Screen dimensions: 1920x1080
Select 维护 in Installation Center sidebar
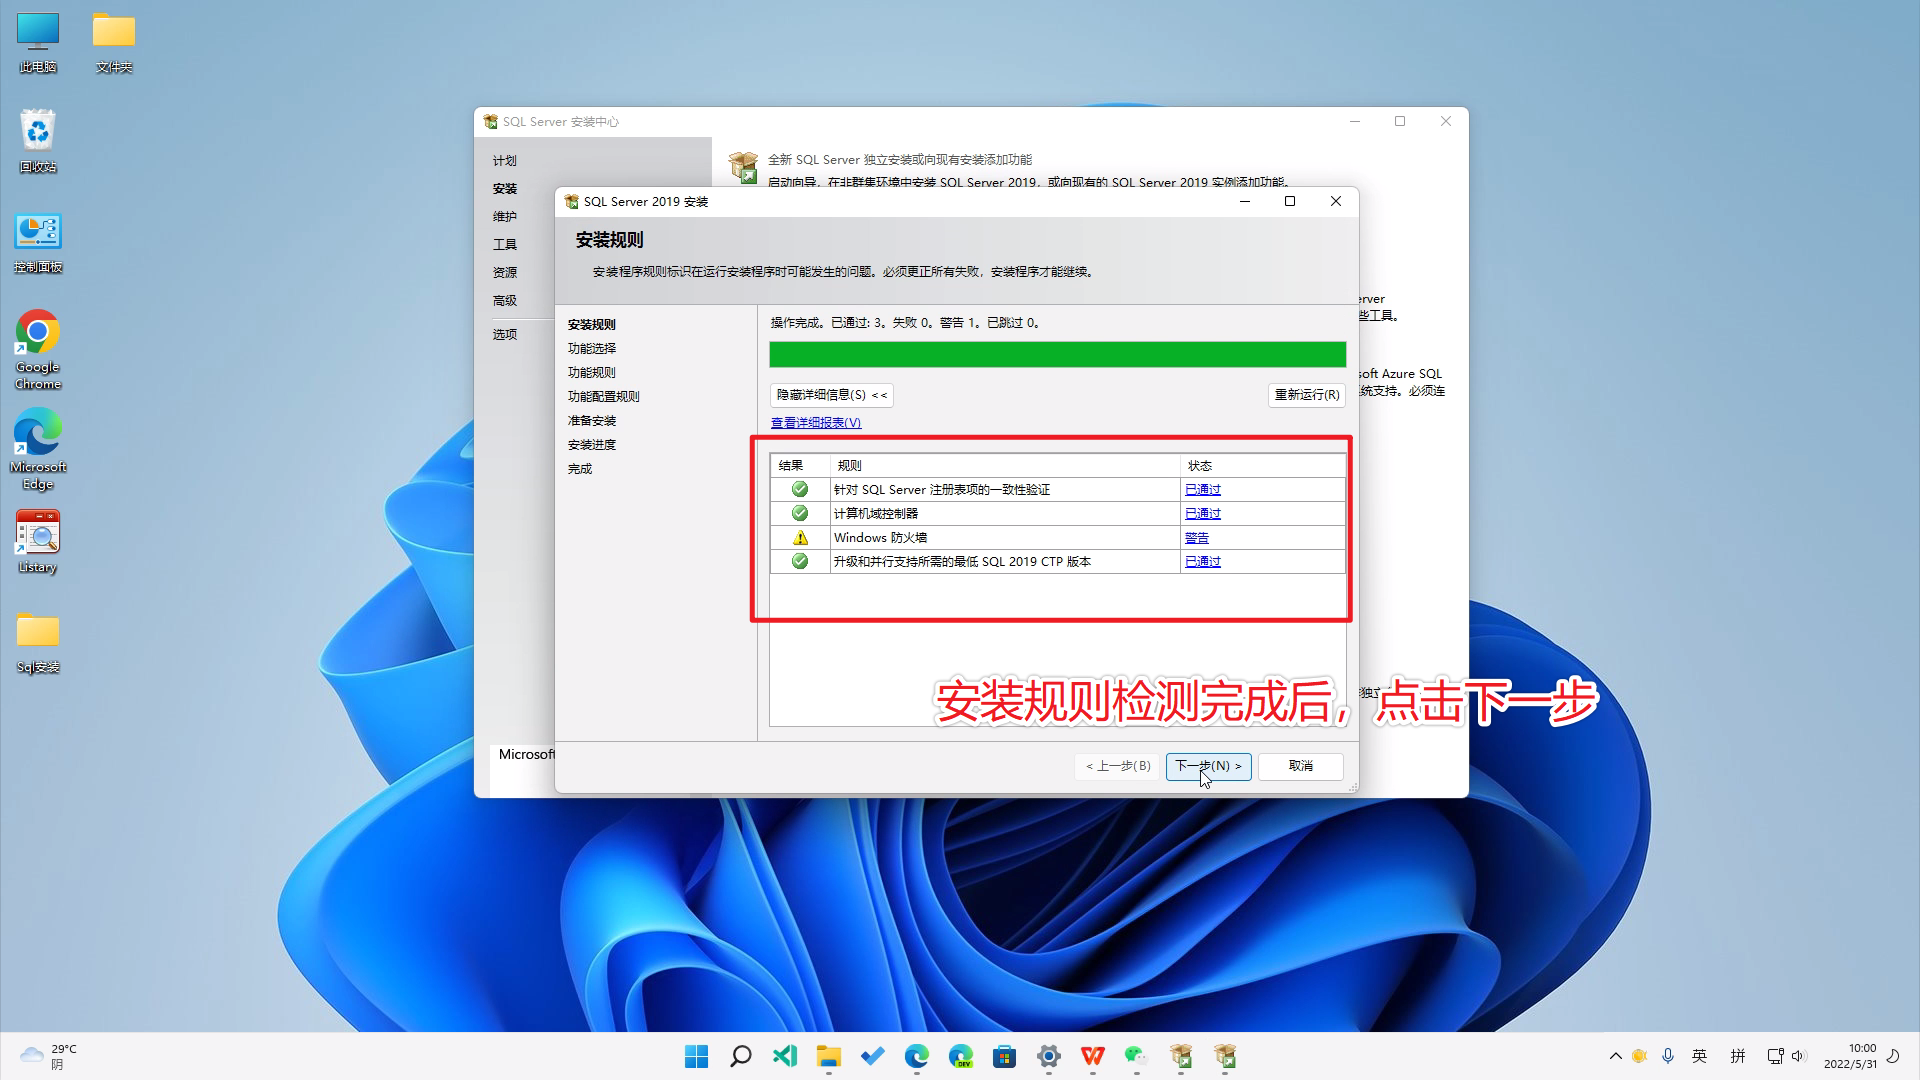(x=504, y=216)
